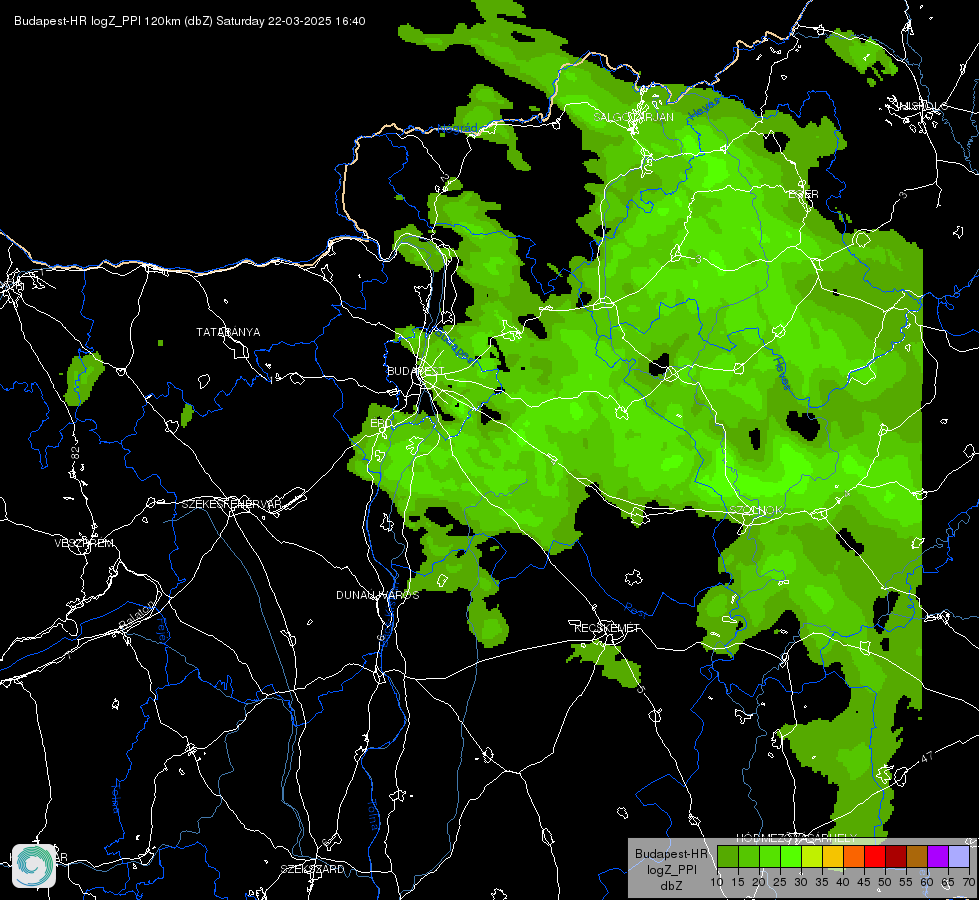979x900 pixels.
Task: Click the BUDAPEST city label
Action: coord(415,371)
